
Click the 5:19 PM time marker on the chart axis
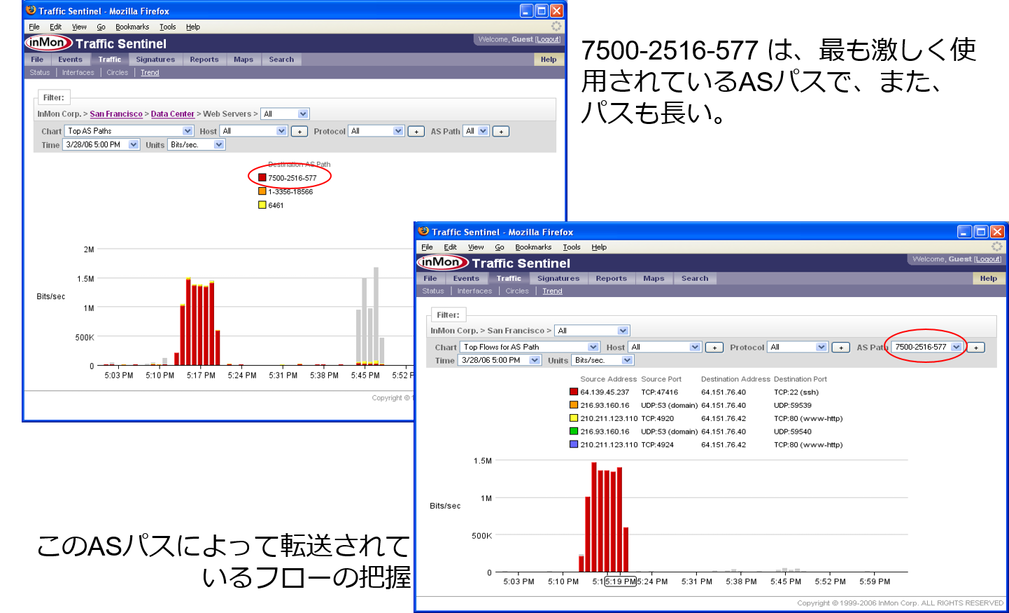pos(619,581)
